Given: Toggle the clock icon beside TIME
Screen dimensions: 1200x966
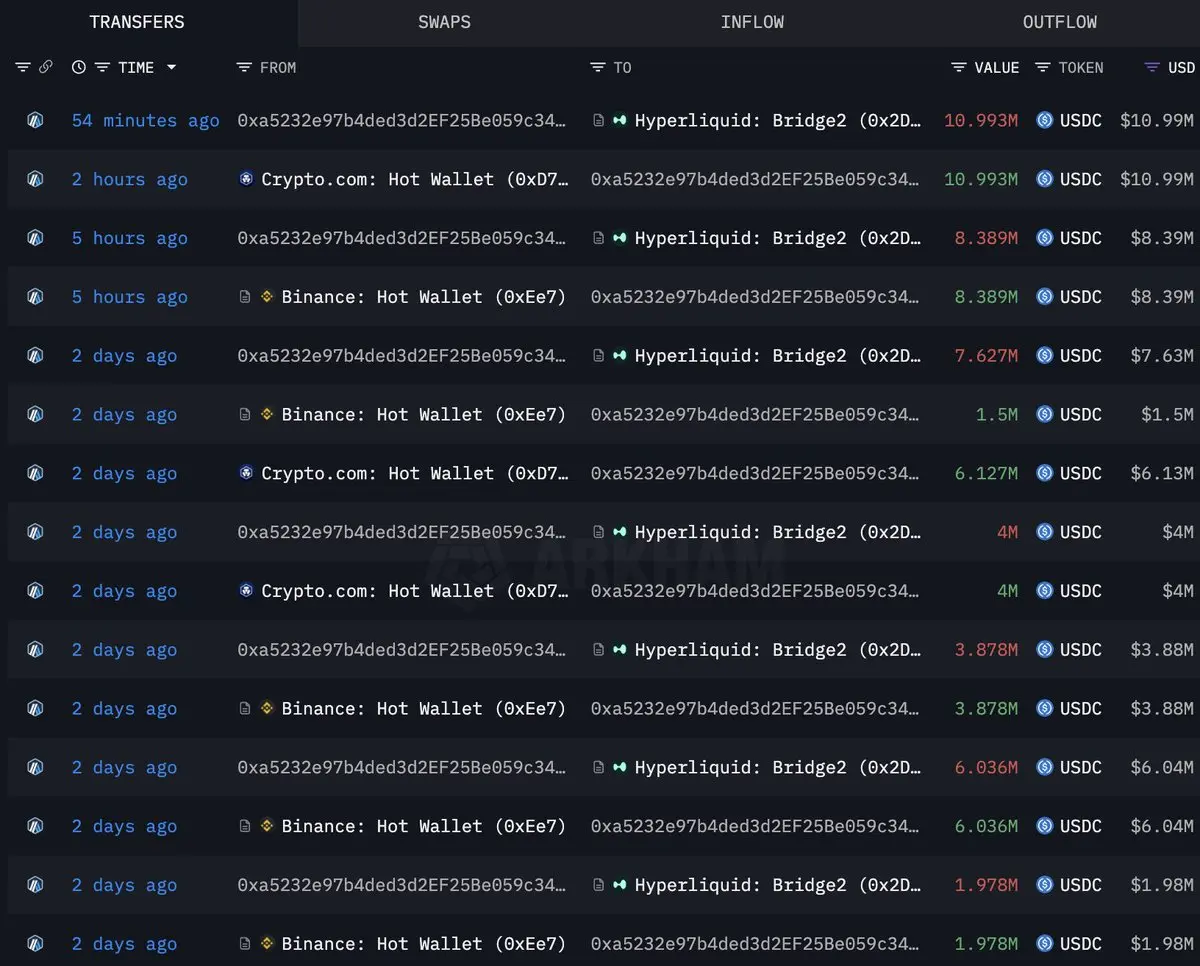Looking at the screenshot, I should click(79, 67).
